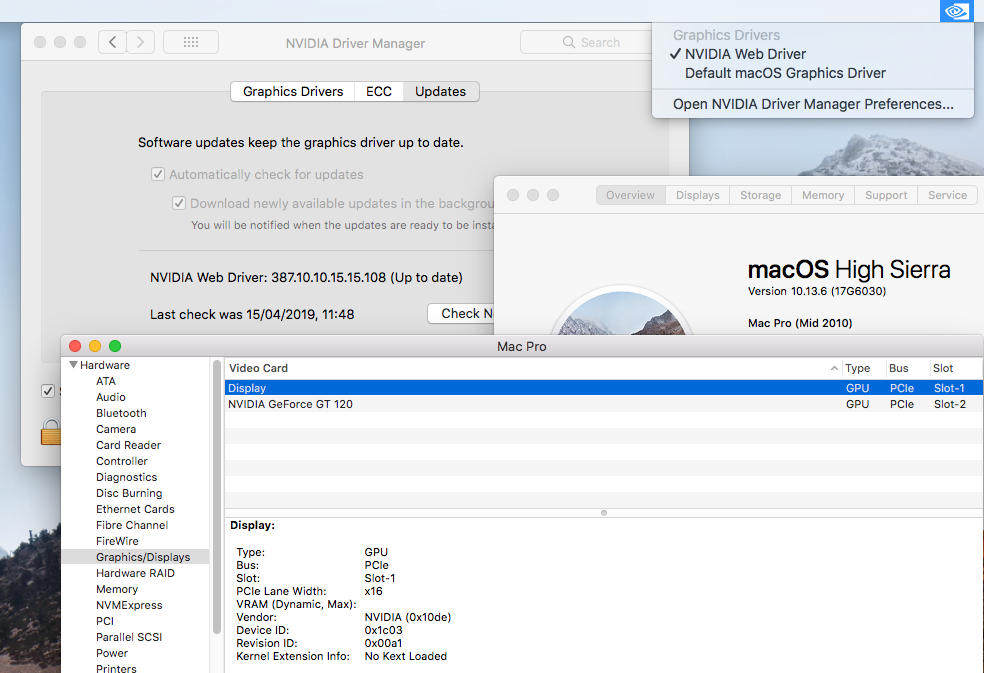This screenshot has width=984, height=673.
Task: Switch to Updates tab
Action: (x=441, y=92)
